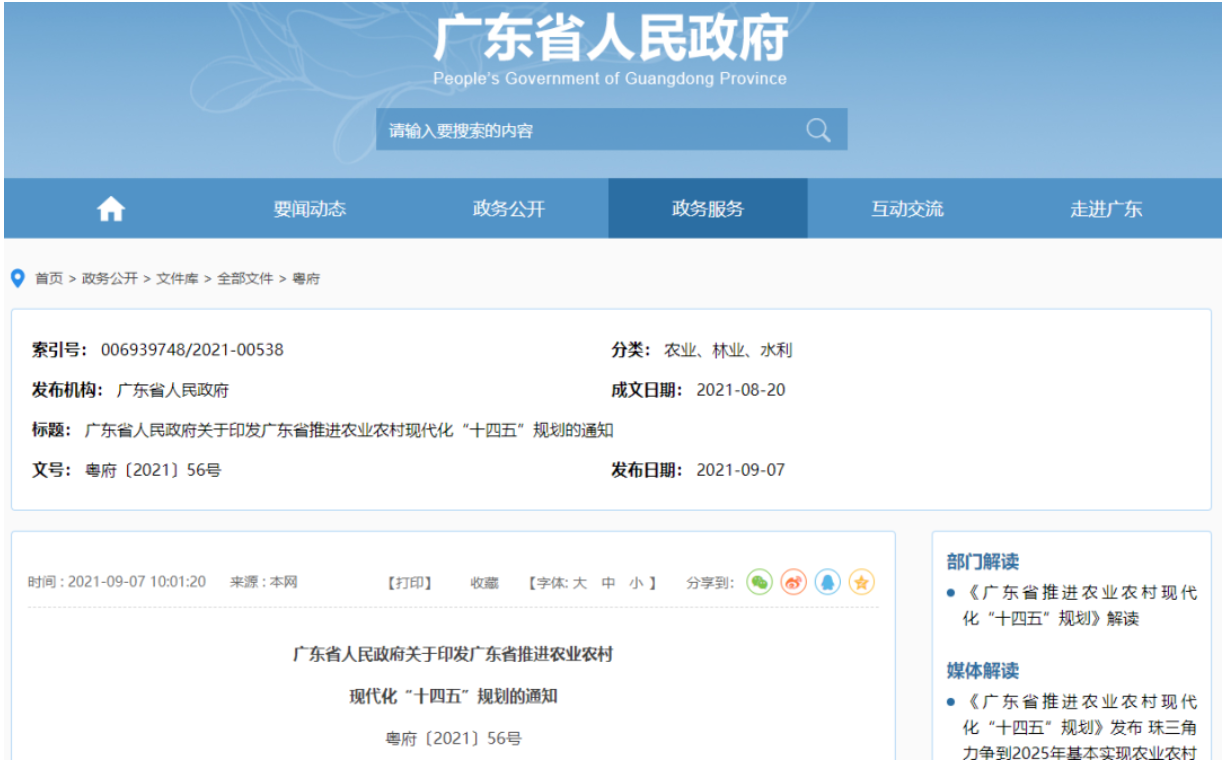Click the search magnifier icon
Image resolution: width=1227 pixels, height=775 pixels.
(818, 130)
